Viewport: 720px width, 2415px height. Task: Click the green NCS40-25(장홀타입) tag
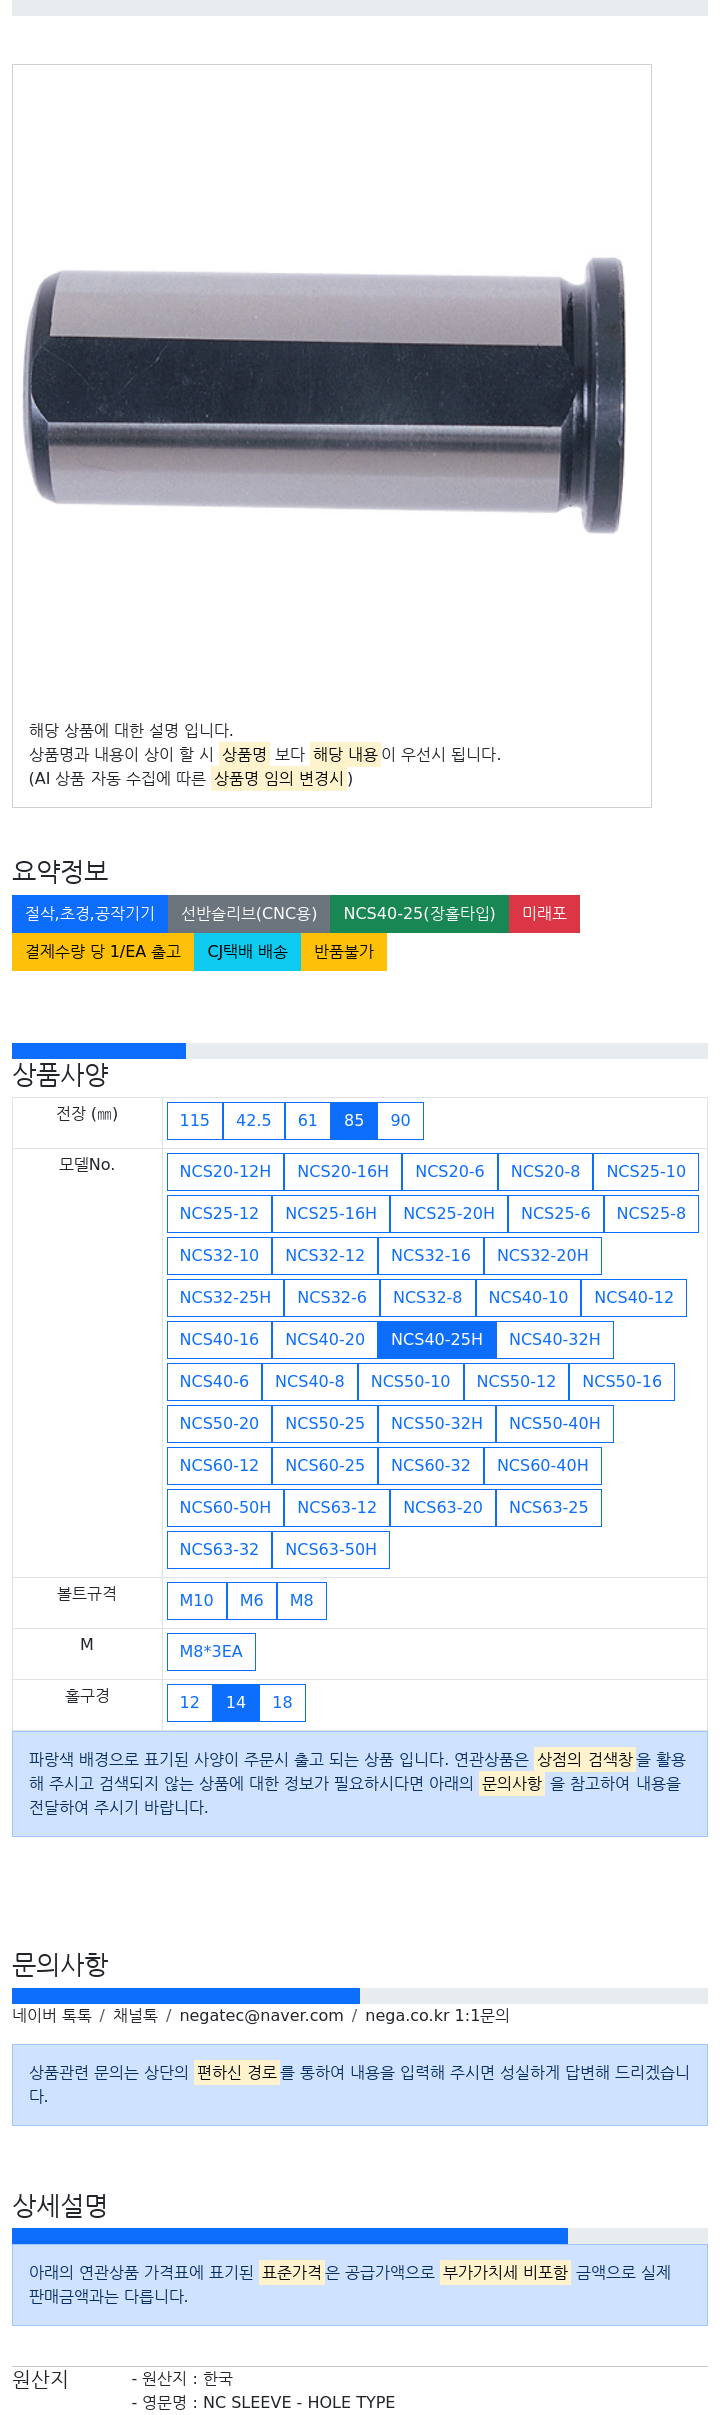point(419,914)
